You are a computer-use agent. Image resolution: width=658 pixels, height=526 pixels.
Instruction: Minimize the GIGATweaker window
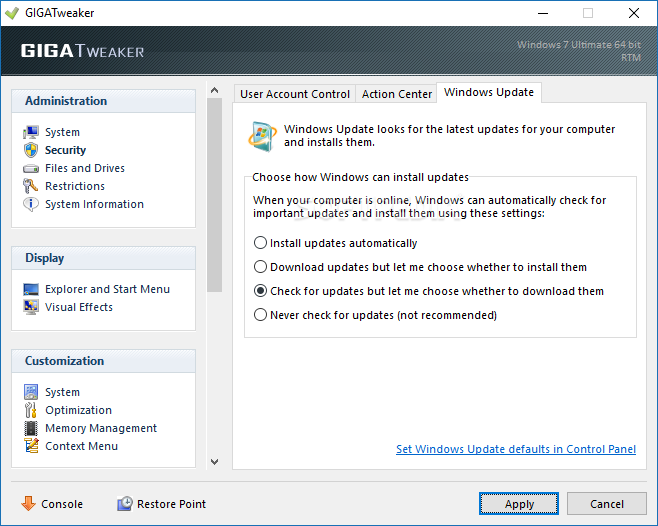(x=543, y=13)
